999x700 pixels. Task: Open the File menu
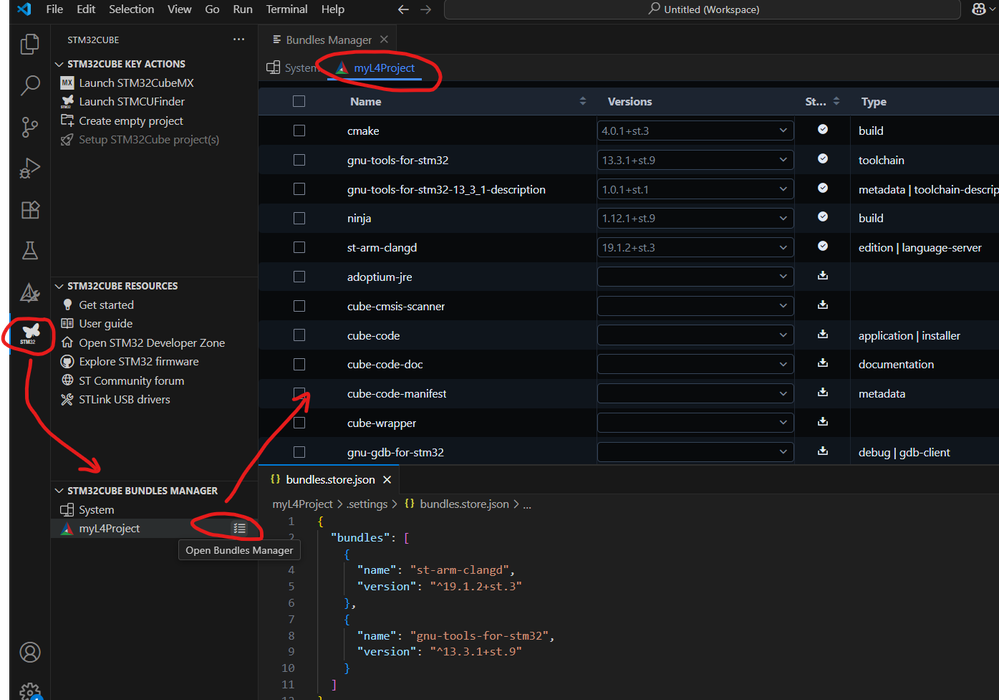point(55,10)
